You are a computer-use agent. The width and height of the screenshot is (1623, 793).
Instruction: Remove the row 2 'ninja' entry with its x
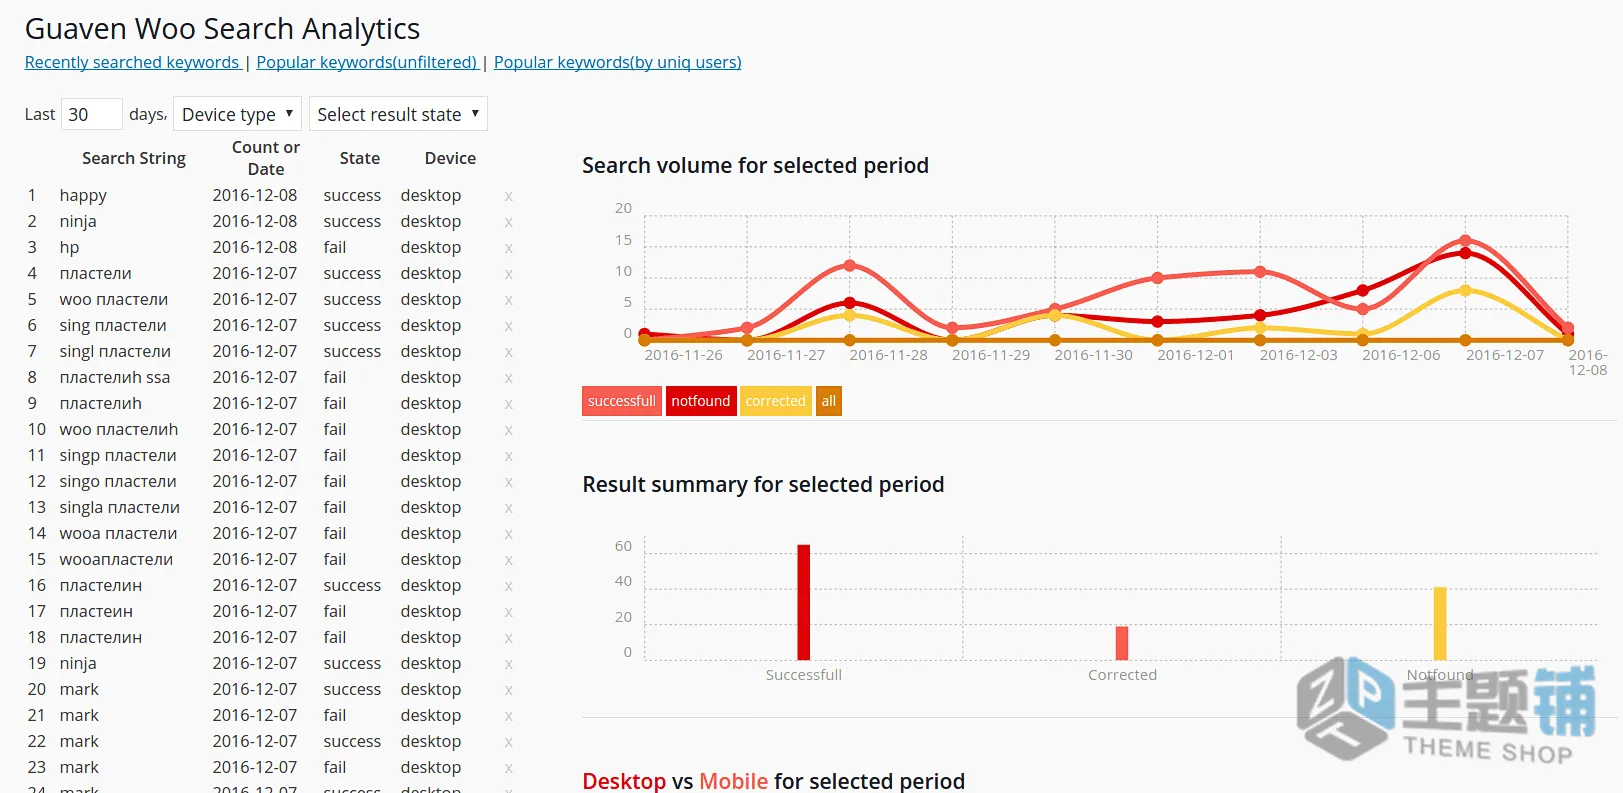coord(509,222)
